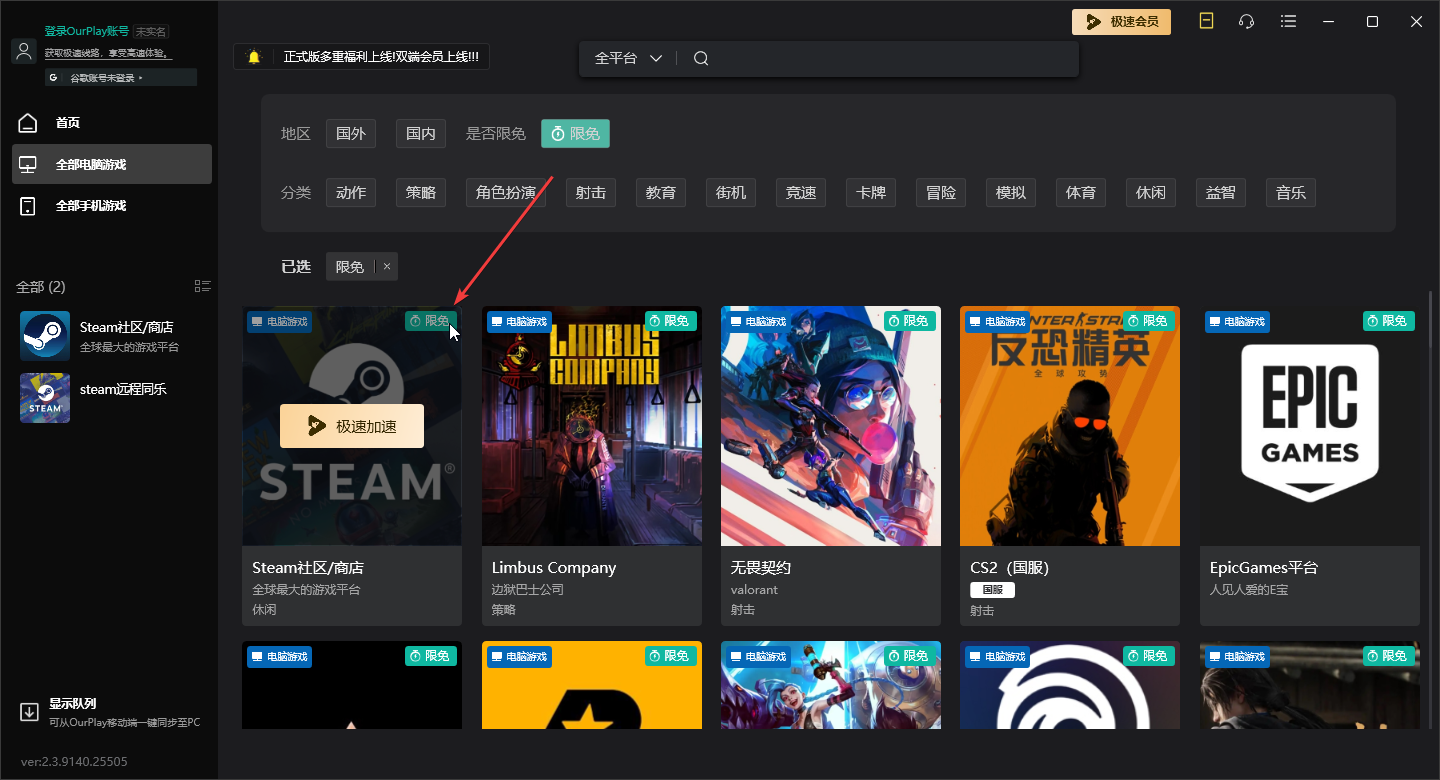Remove the selected 限免 filter tag

coord(387,266)
